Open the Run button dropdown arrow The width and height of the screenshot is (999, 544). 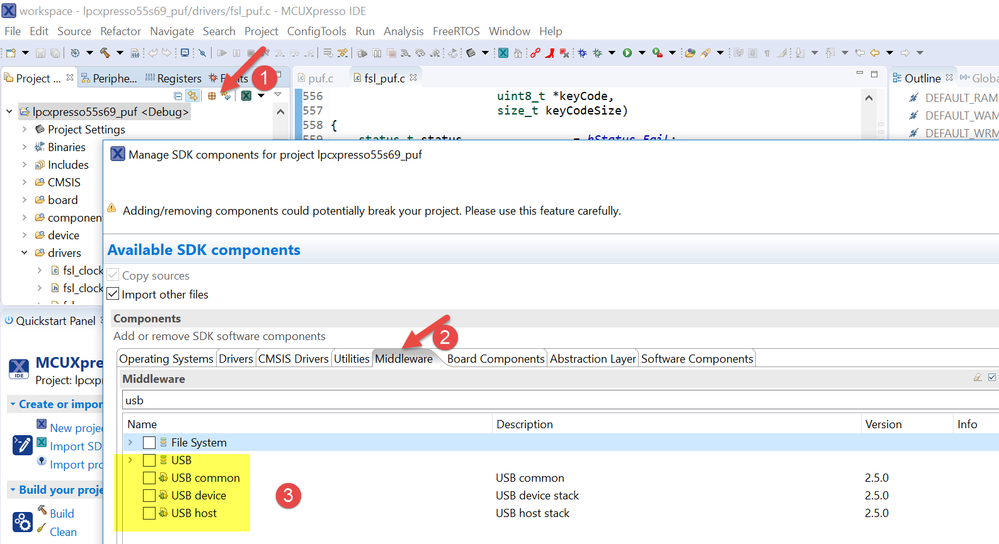[642, 53]
